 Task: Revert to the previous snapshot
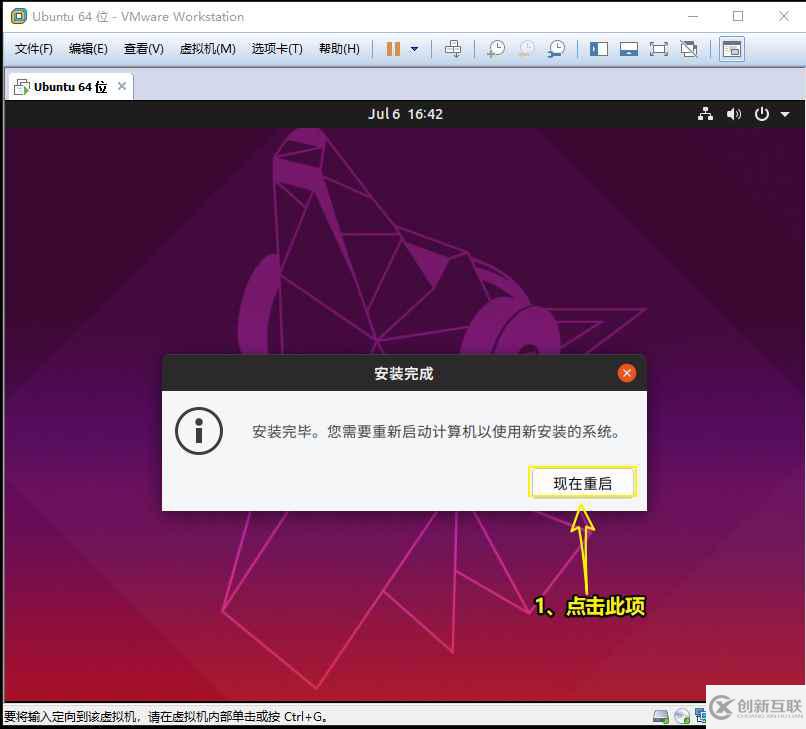tap(526, 49)
